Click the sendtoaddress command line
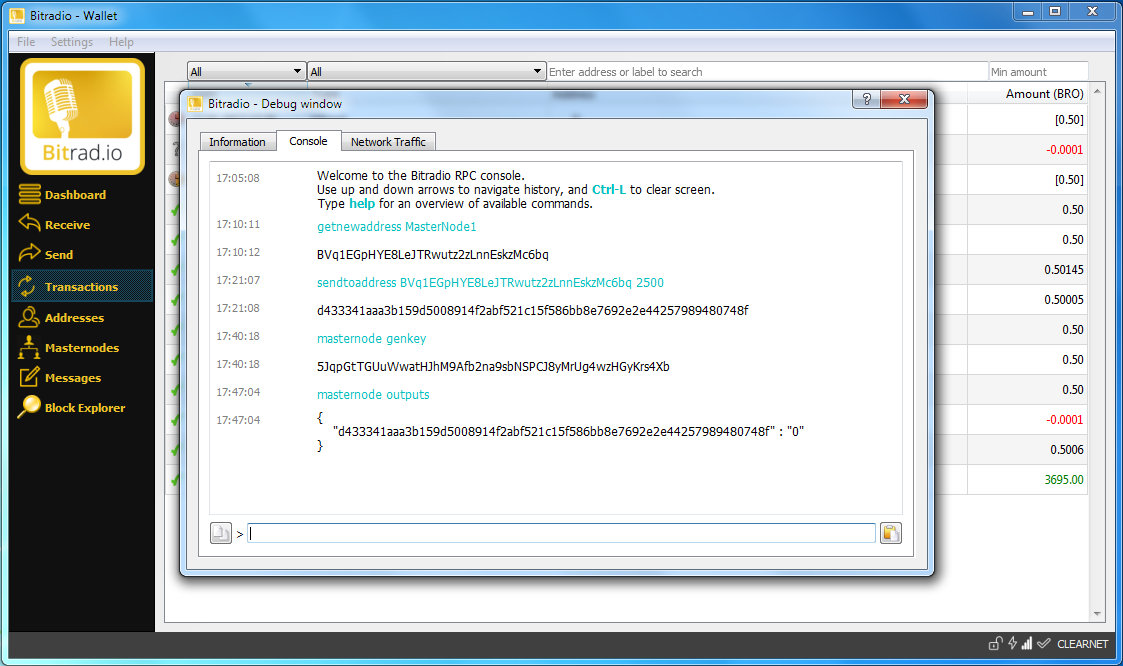 tap(490, 282)
